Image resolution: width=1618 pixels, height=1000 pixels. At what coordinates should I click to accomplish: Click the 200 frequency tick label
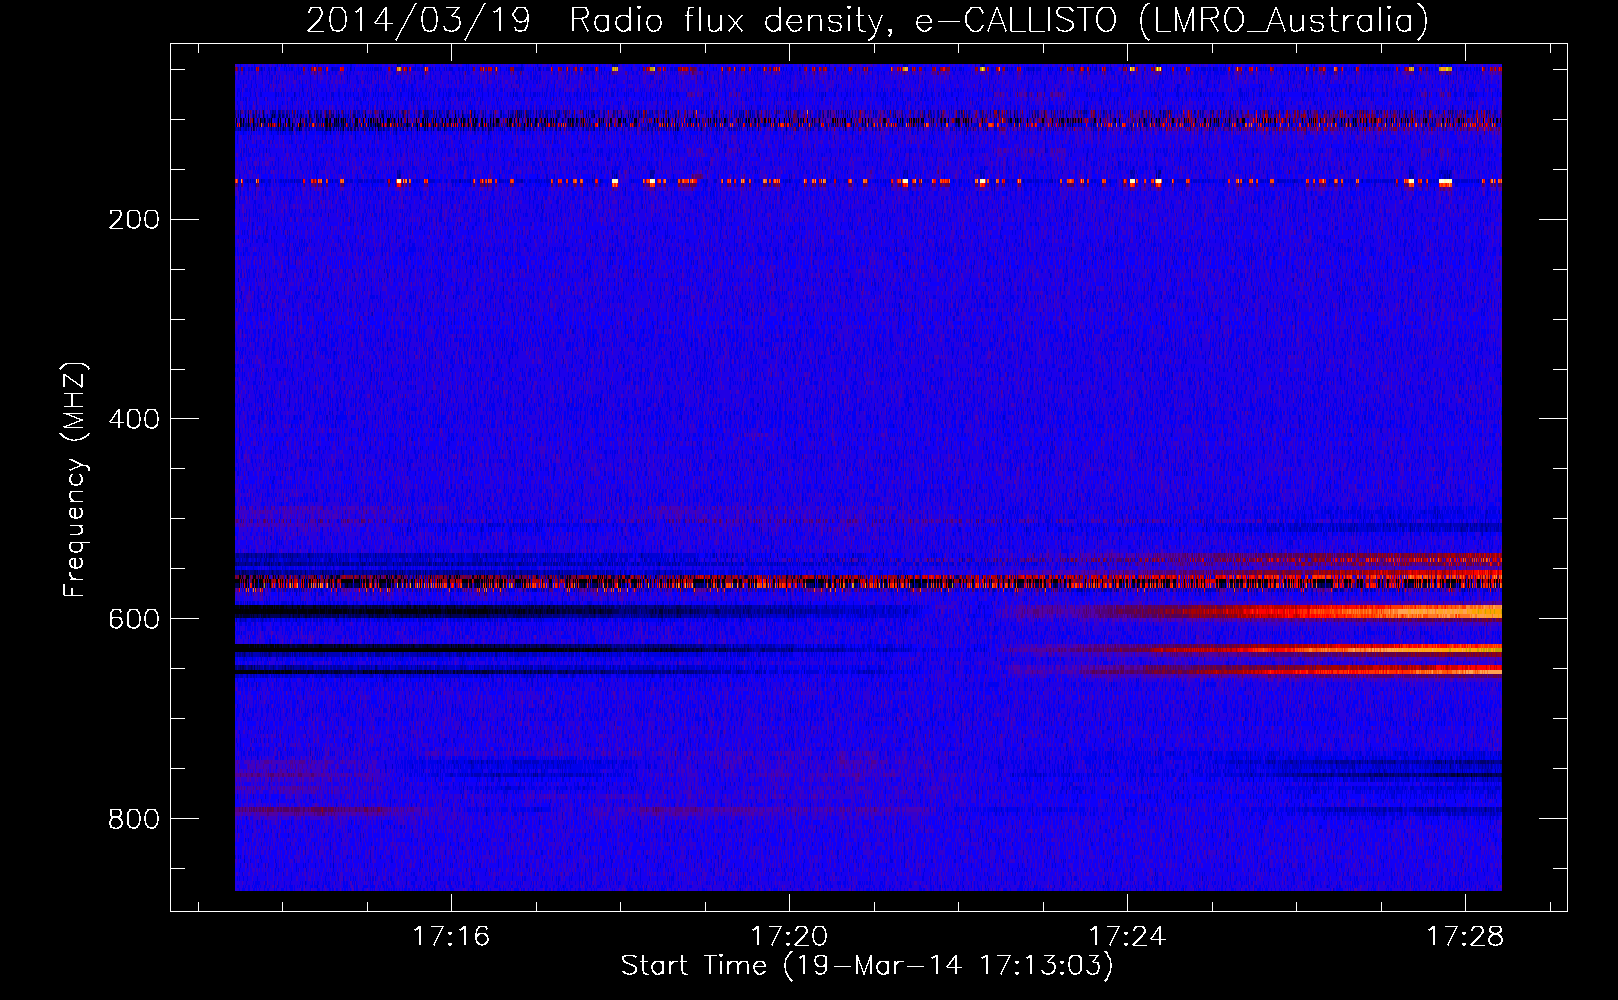click(x=133, y=219)
